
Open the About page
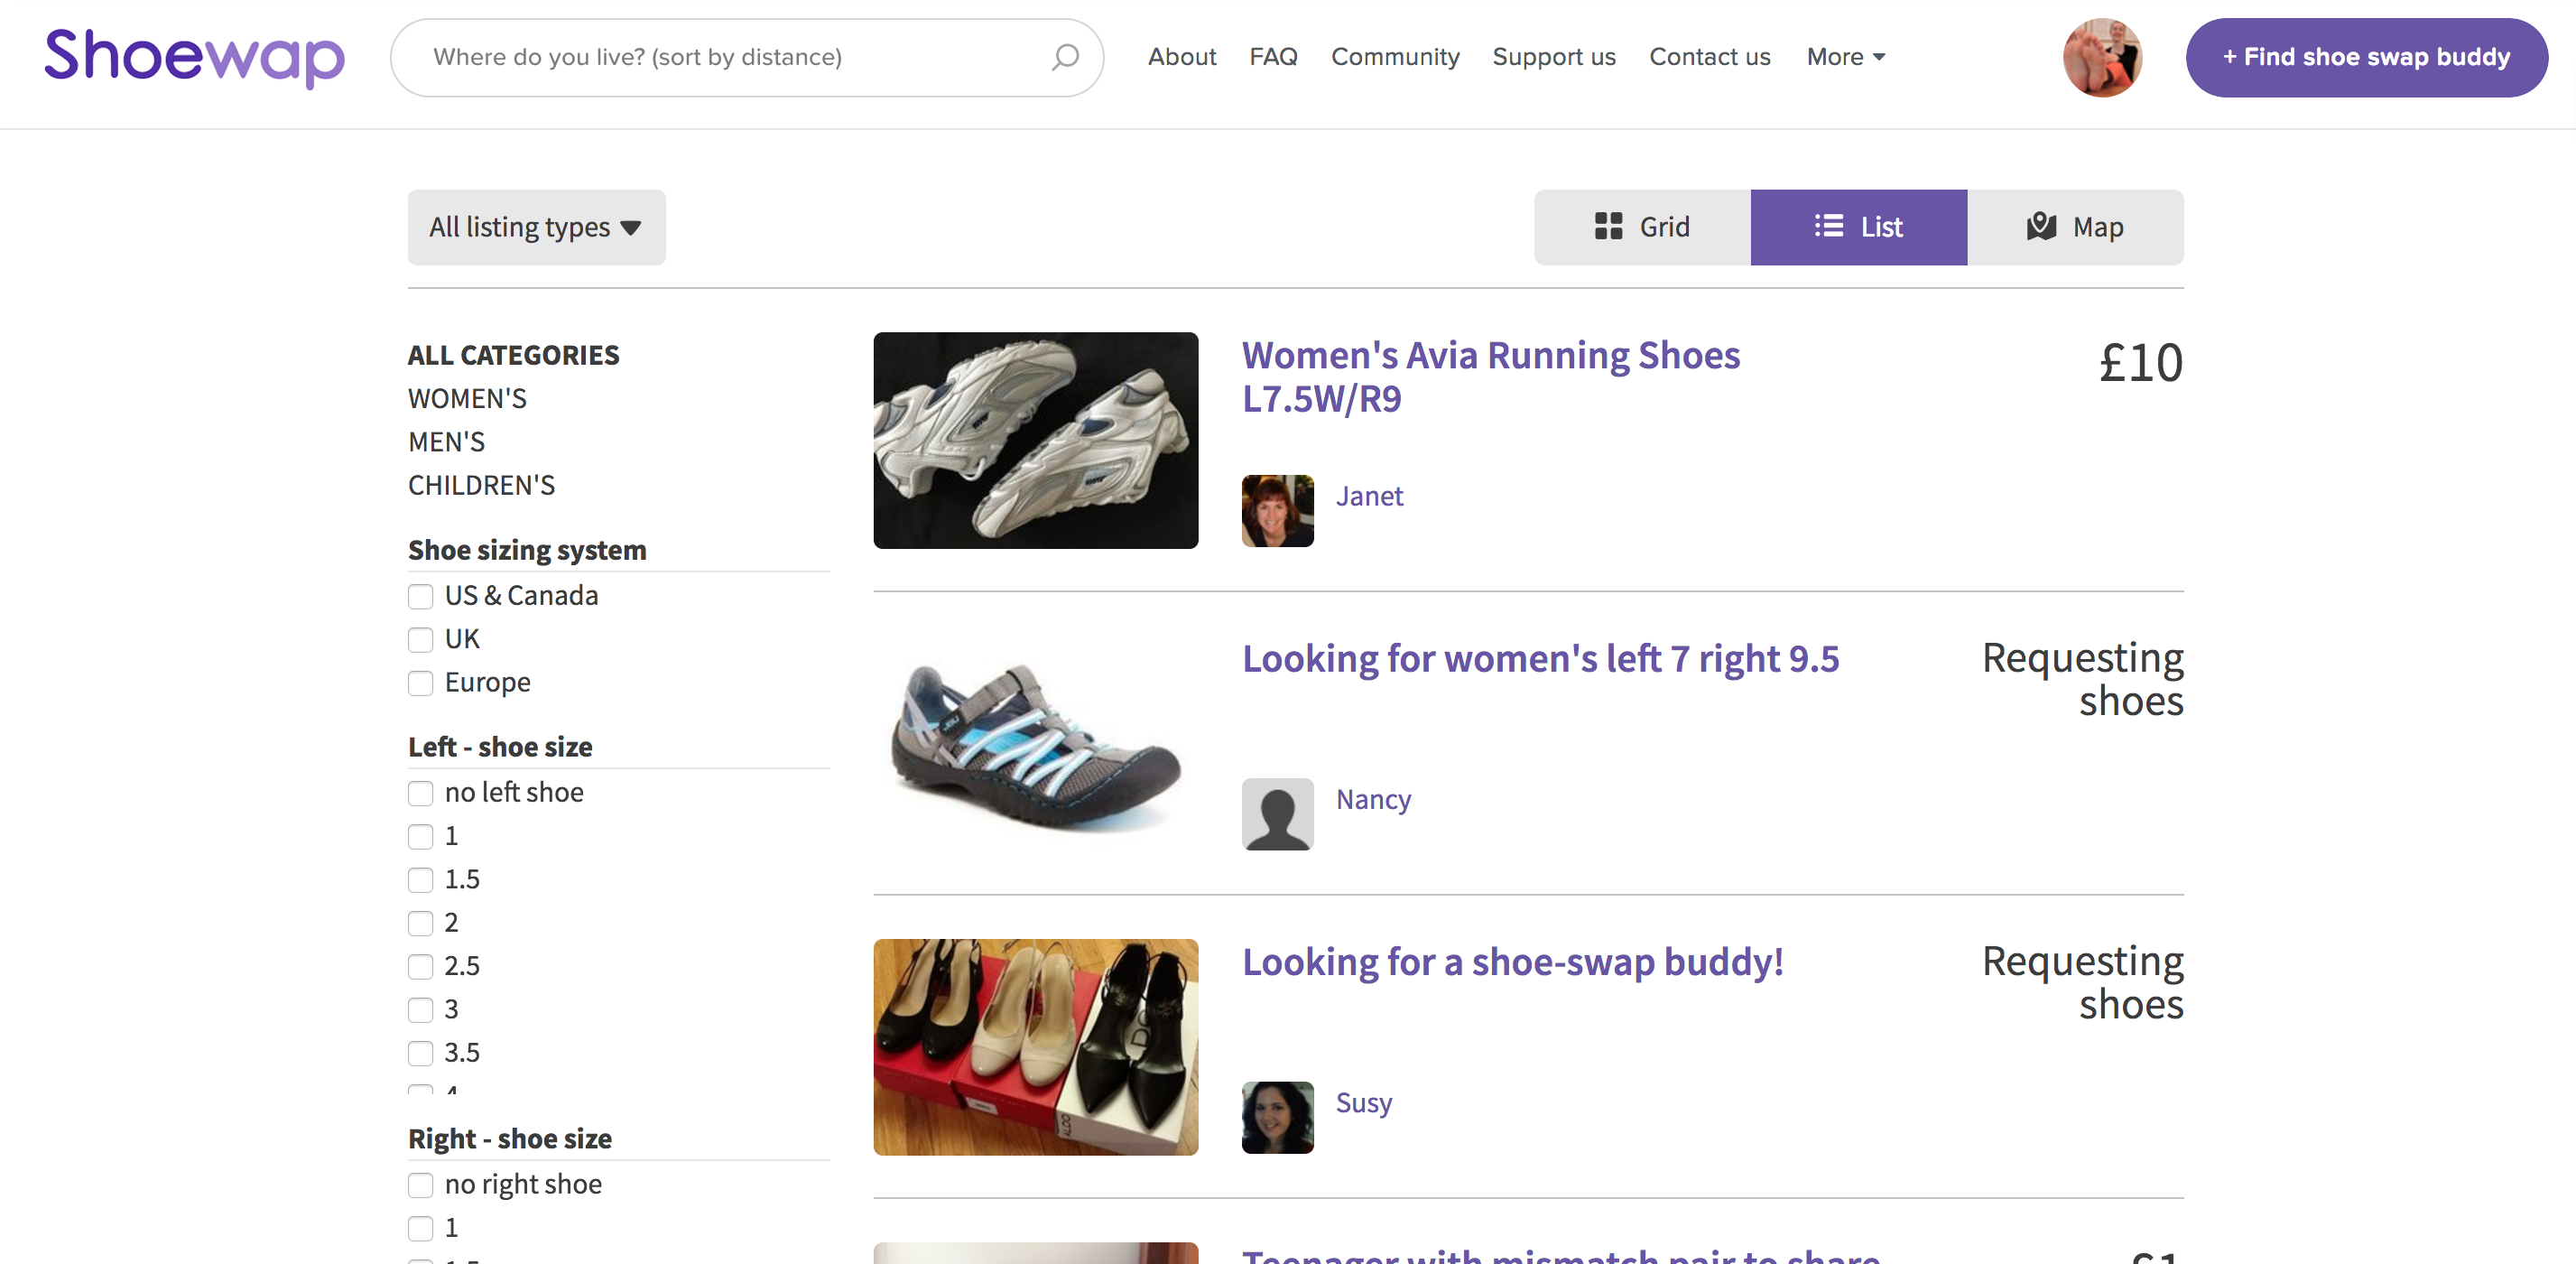[1181, 57]
